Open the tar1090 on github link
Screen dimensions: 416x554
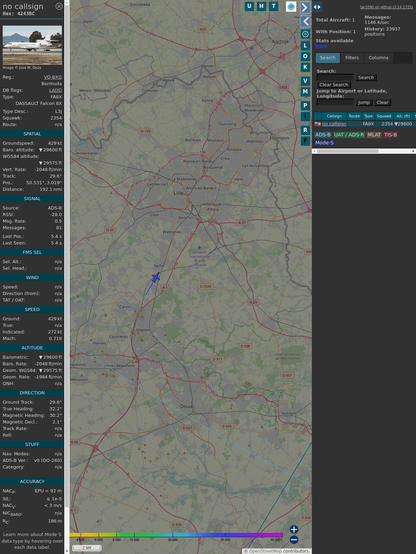coord(386,7)
